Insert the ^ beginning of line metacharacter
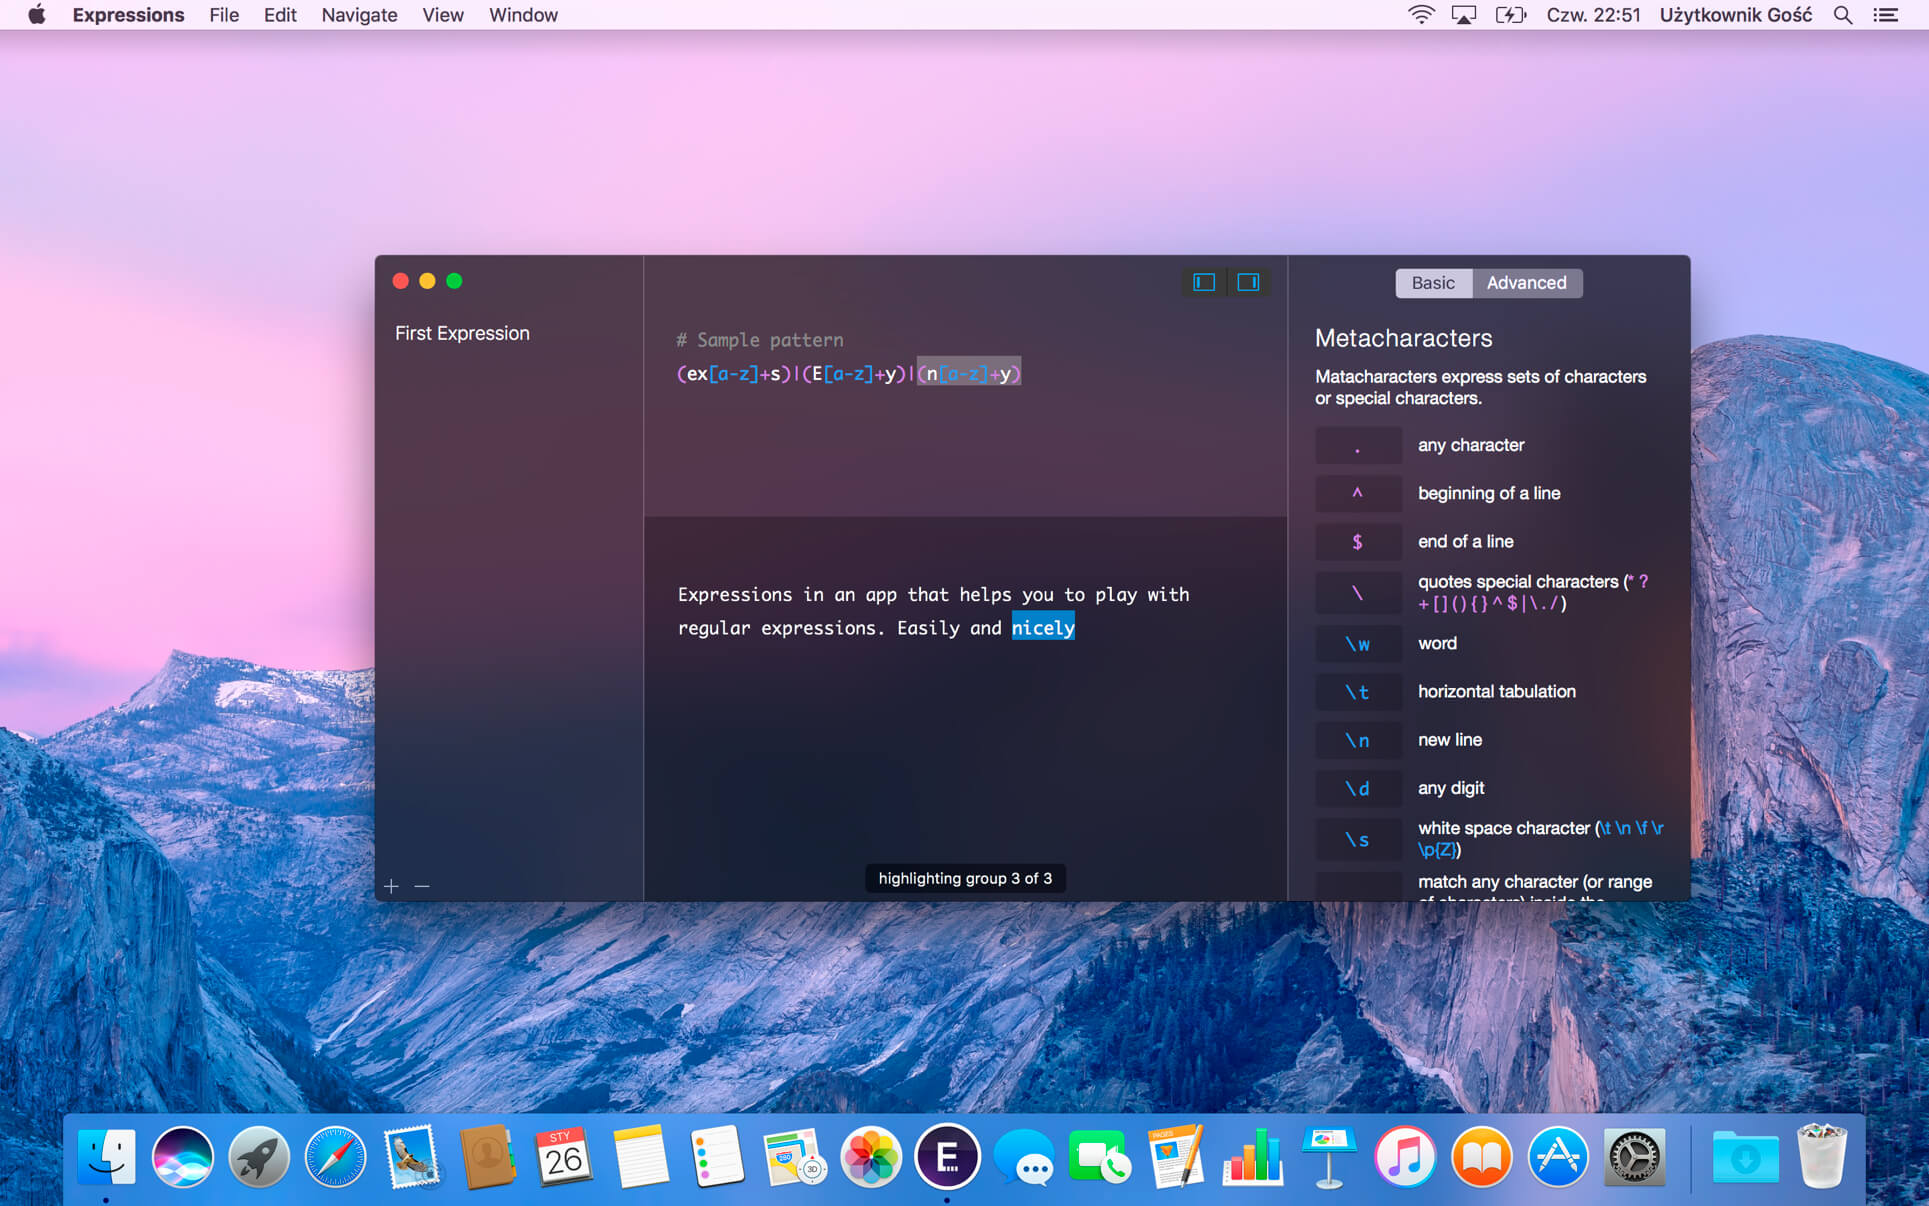Screen dimensions: 1929x1206 (1357, 493)
